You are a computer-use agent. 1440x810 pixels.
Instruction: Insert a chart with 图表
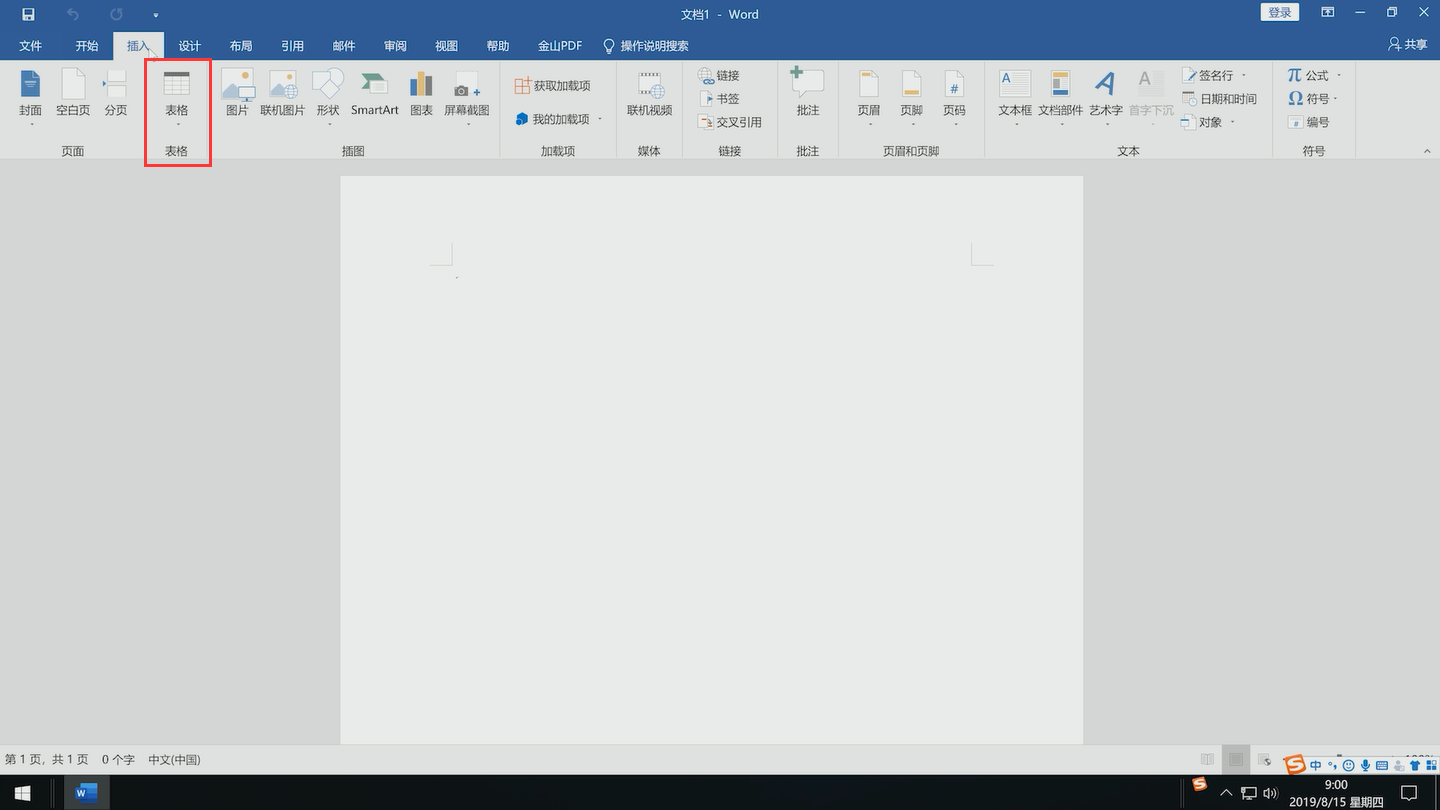click(421, 93)
